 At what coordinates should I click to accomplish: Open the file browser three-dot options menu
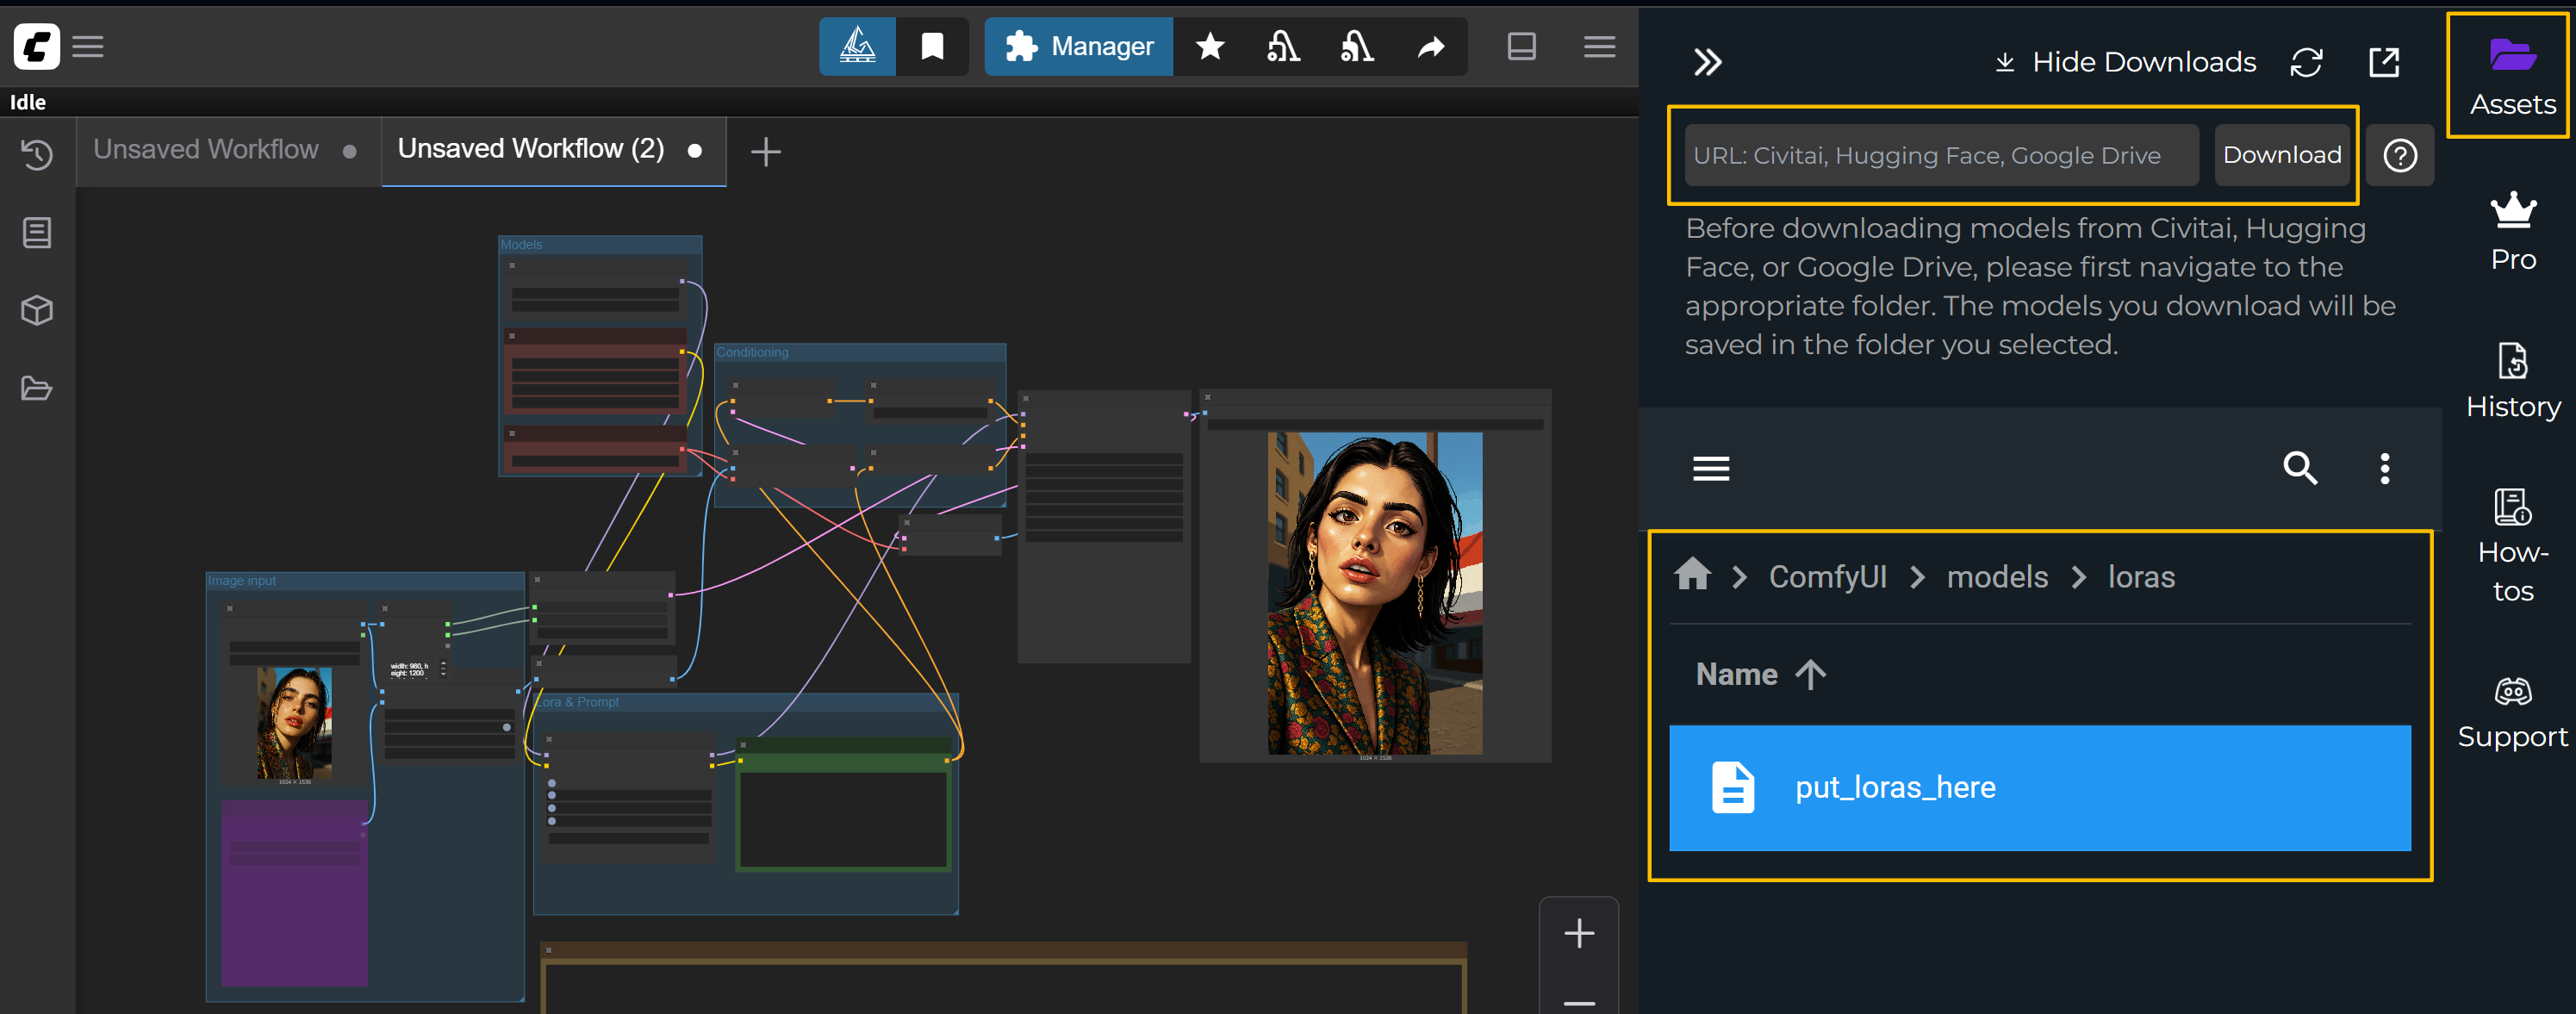point(2384,468)
